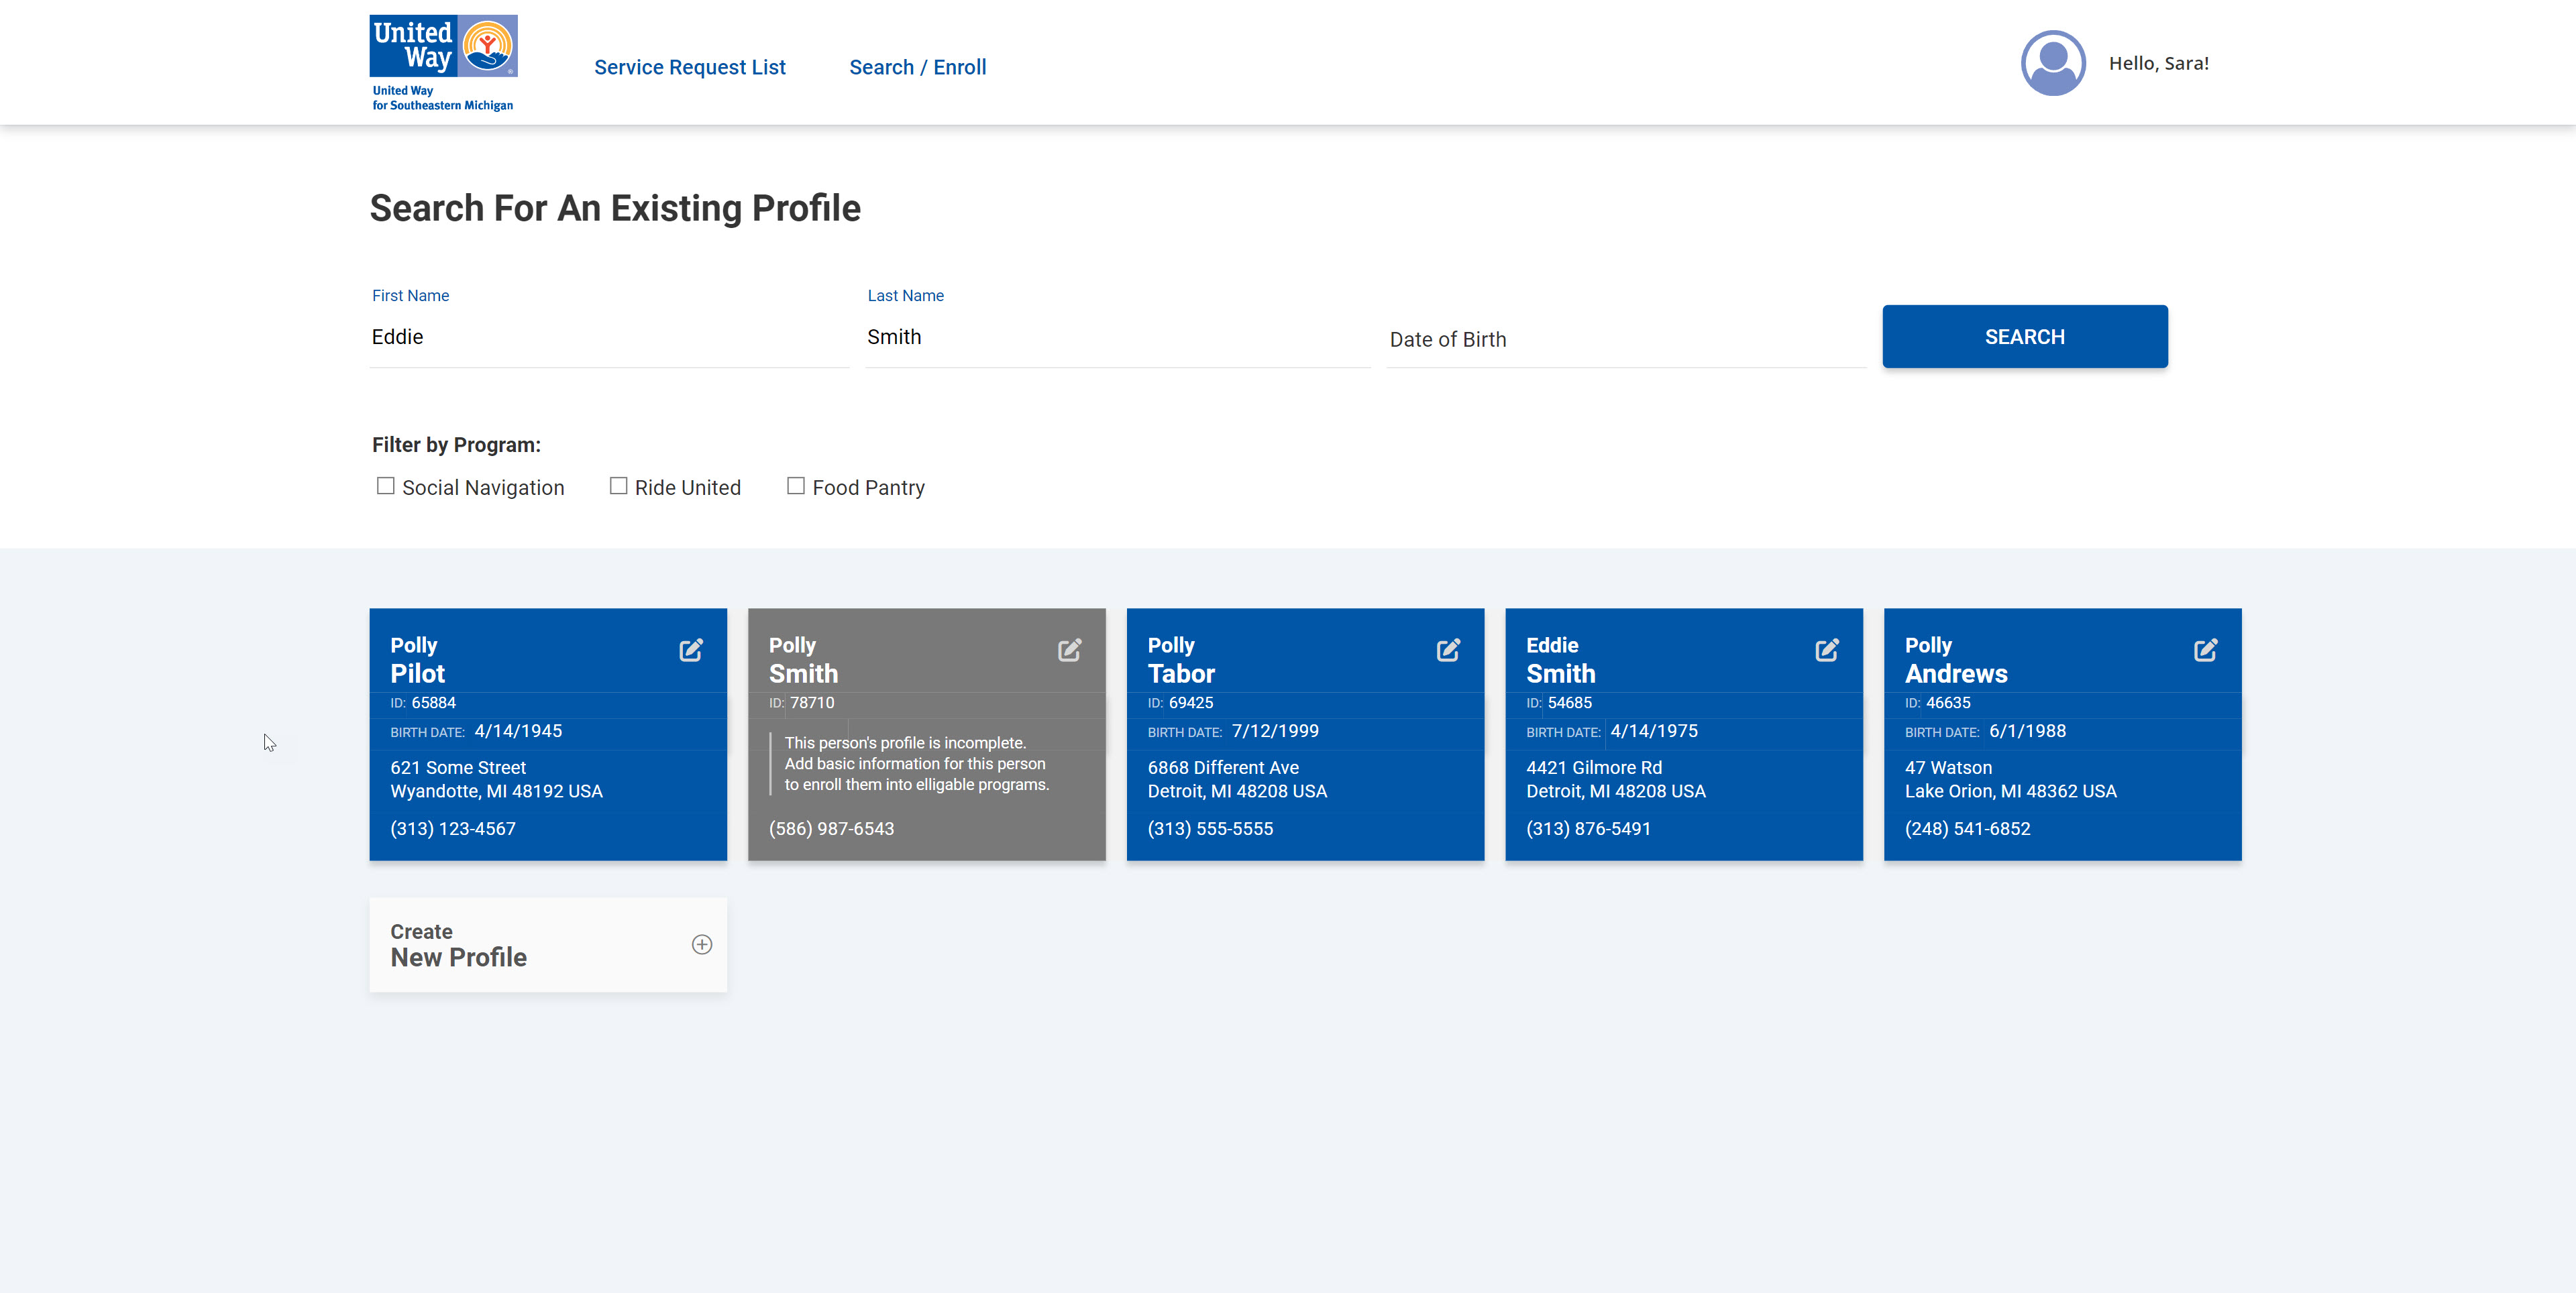The image size is (2576, 1293).
Task: Click edit icon on Polly Smith card
Action: point(1069,650)
